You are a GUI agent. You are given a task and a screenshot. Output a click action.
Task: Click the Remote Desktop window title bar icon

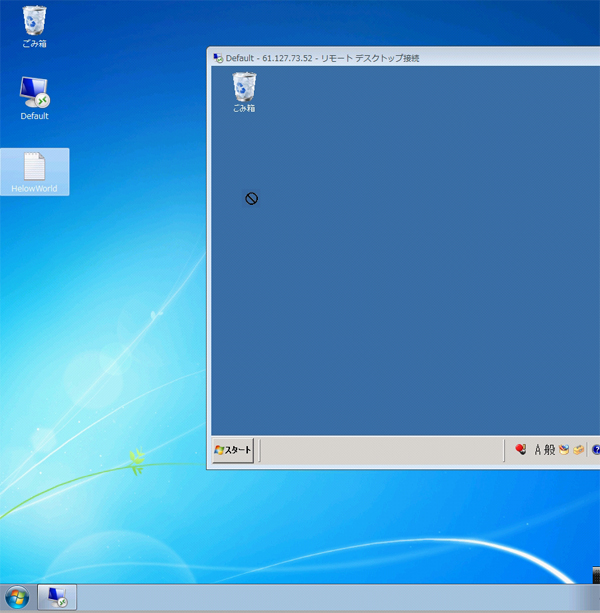(x=218, y=58)
